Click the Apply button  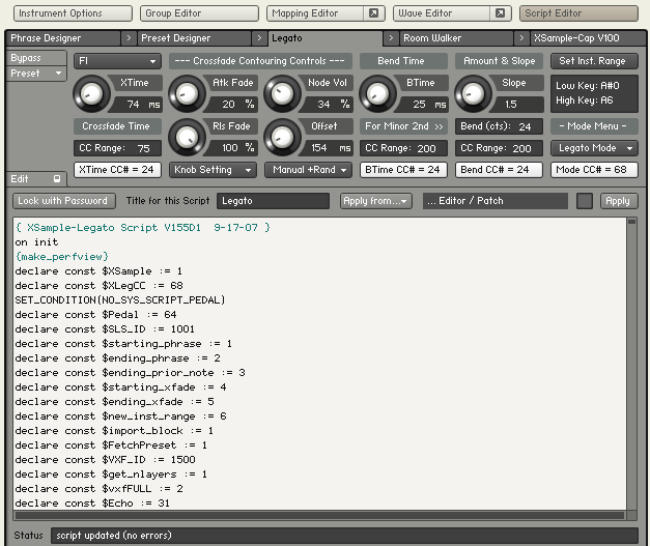(x=618, y=201)
